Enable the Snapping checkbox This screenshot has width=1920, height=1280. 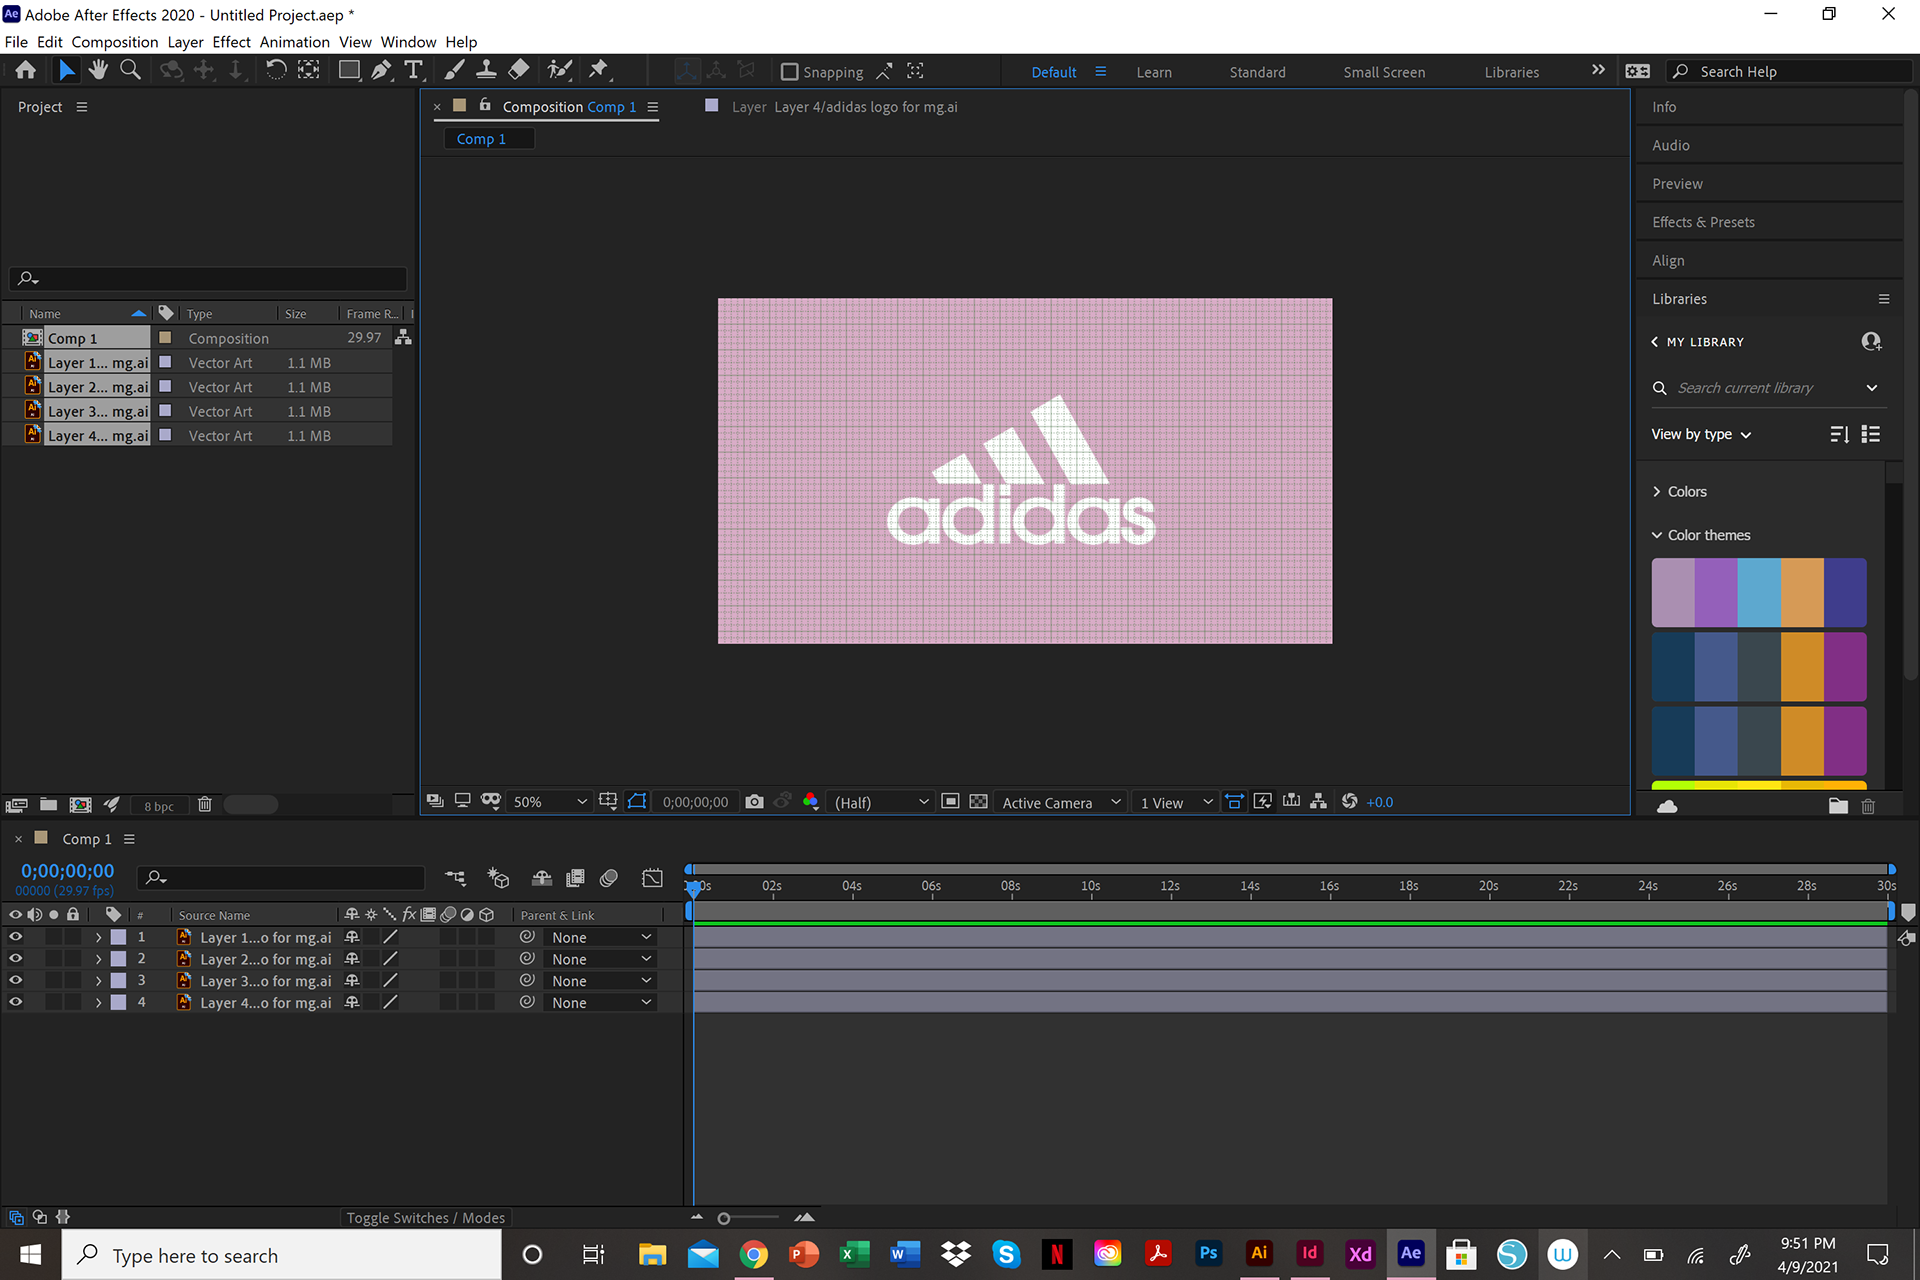coord(789,72)
